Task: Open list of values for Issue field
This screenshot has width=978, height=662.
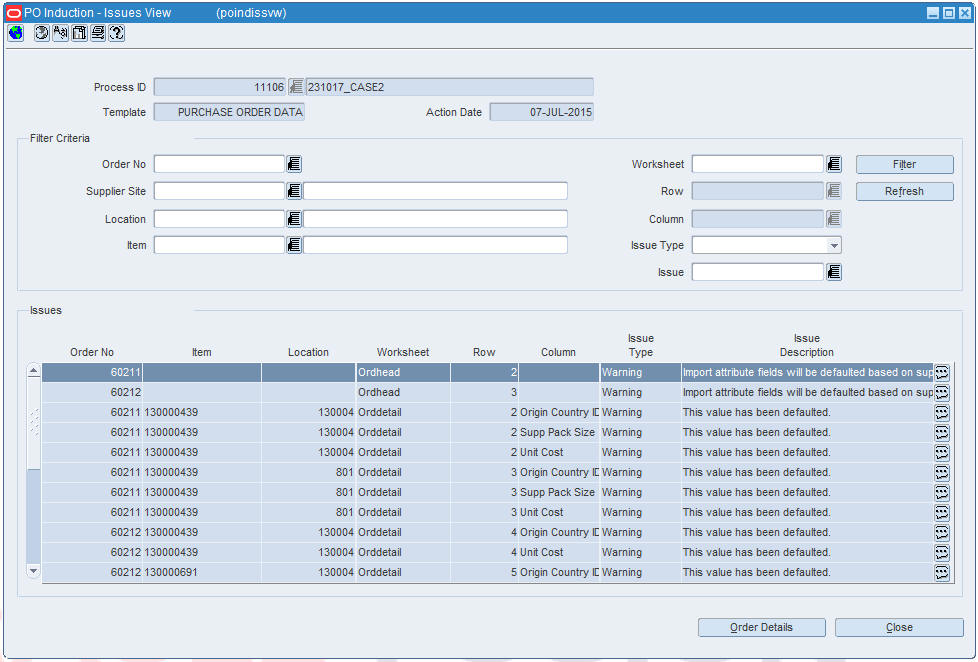Action: click(834, 272)
